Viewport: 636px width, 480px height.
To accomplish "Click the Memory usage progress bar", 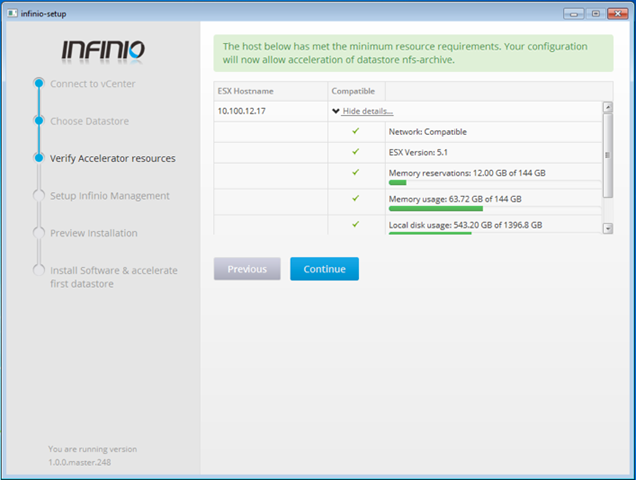I will 435,209.
